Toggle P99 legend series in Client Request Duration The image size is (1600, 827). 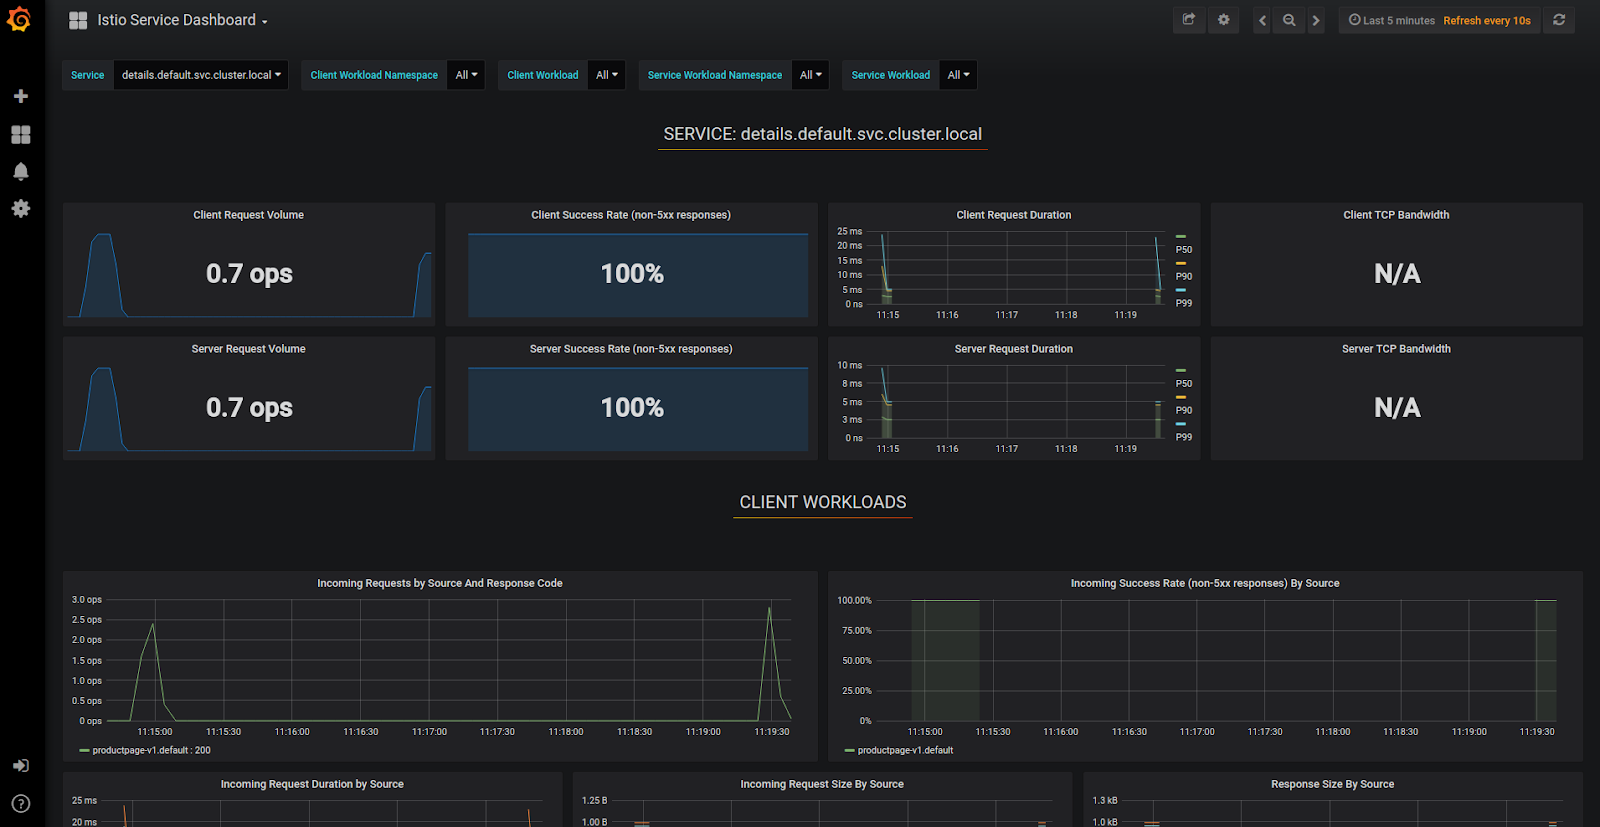coord(1183,303)
